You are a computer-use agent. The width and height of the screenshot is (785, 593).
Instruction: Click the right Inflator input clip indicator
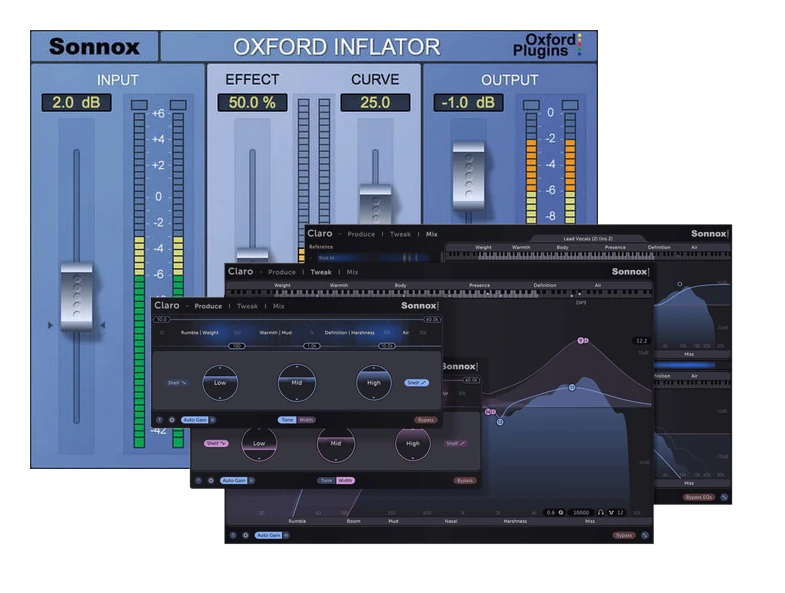178,105
